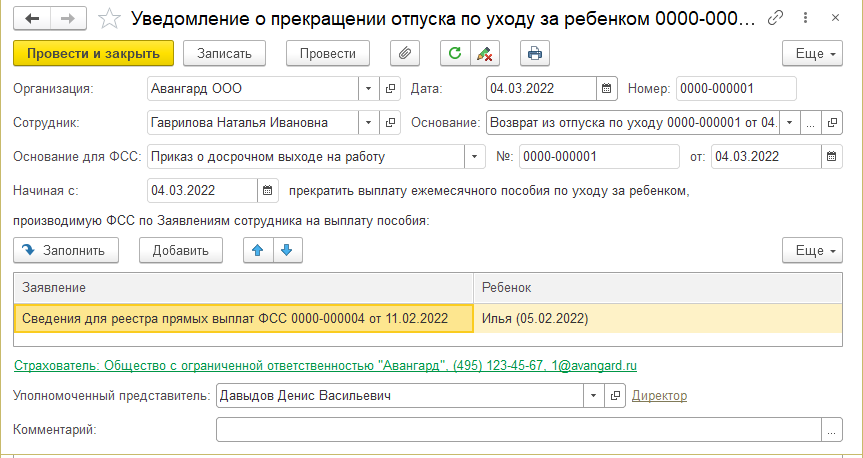This screenshot has width=863, height=458.
Task: Expand the Сотрудник dropdown list
Action: tap(368, 123)
